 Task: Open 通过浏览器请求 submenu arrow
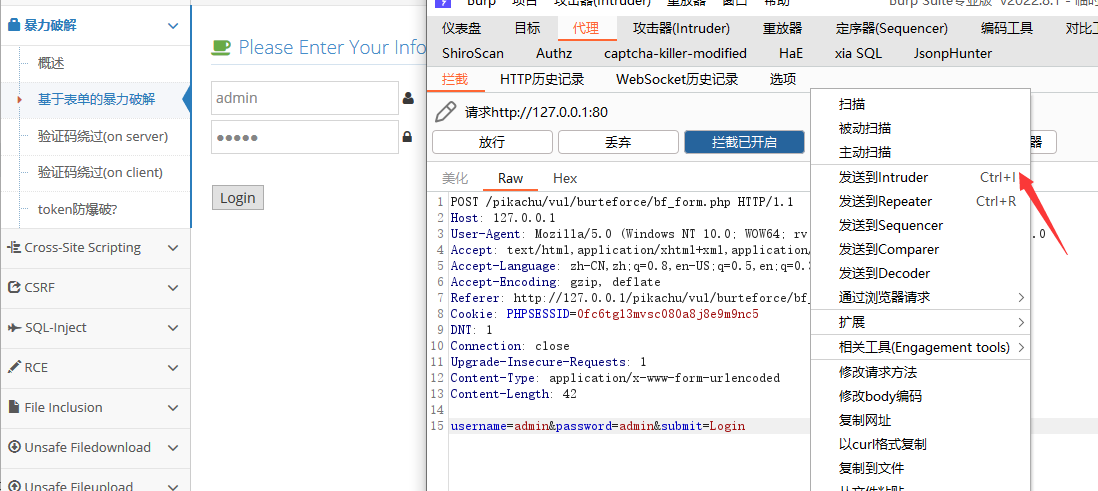click(x=1021, y=298)
